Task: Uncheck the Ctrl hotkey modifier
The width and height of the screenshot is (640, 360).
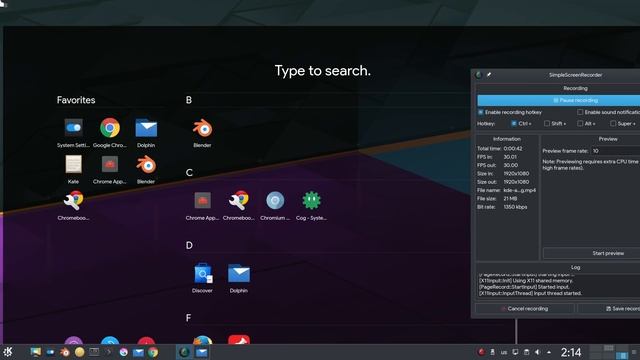Action: click(513, 124)
